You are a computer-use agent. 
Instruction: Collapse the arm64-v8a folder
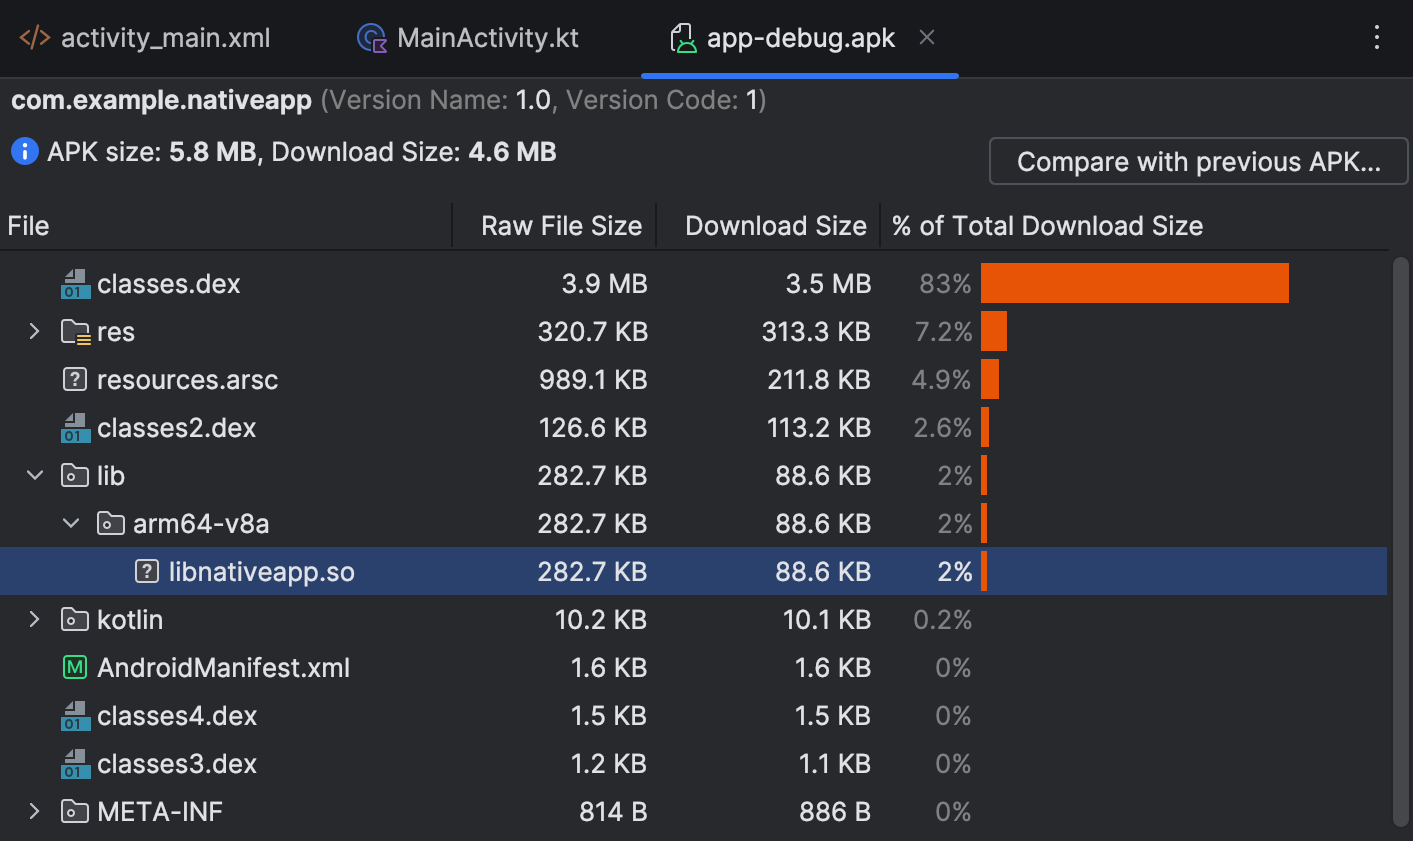tap(71, 524)
